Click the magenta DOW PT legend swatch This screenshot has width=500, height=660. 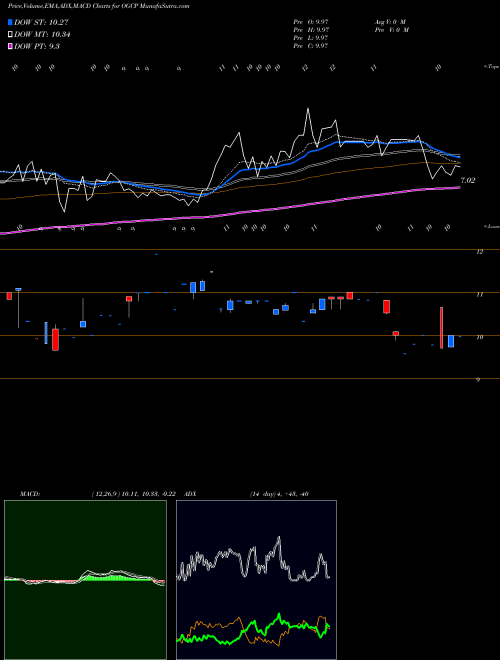11,46
